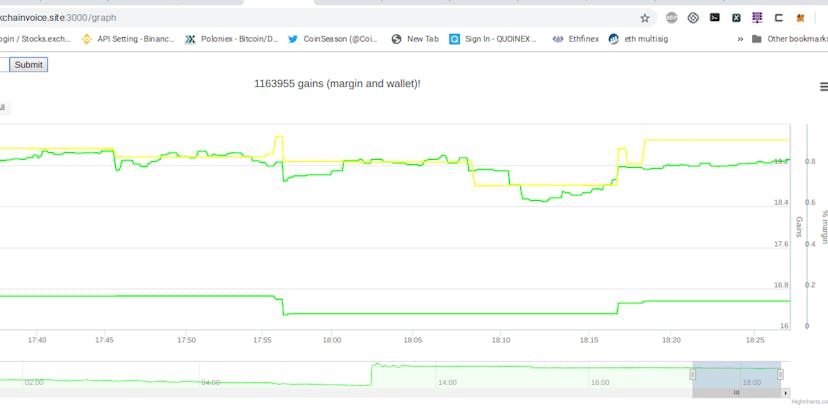Open the Other bookmarks folder

point(789,39)
